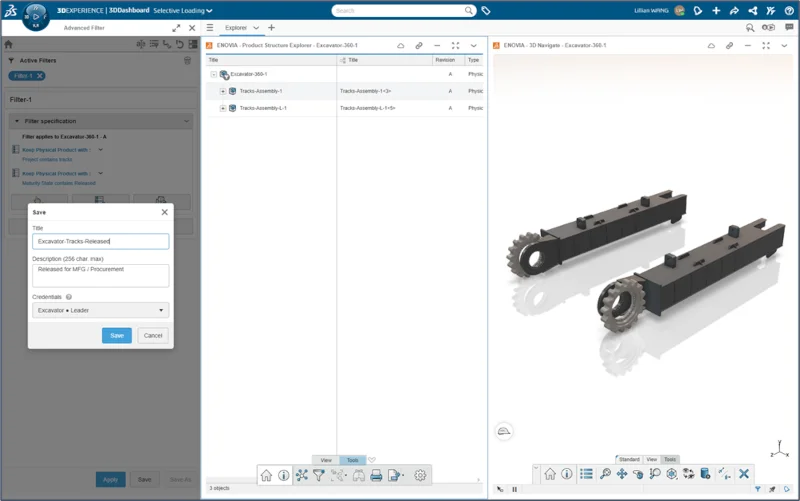This screenshot has height=501, width=800.
Task: Click the blue X icon in 3D toolbar
Action: [x=744, y=474]
